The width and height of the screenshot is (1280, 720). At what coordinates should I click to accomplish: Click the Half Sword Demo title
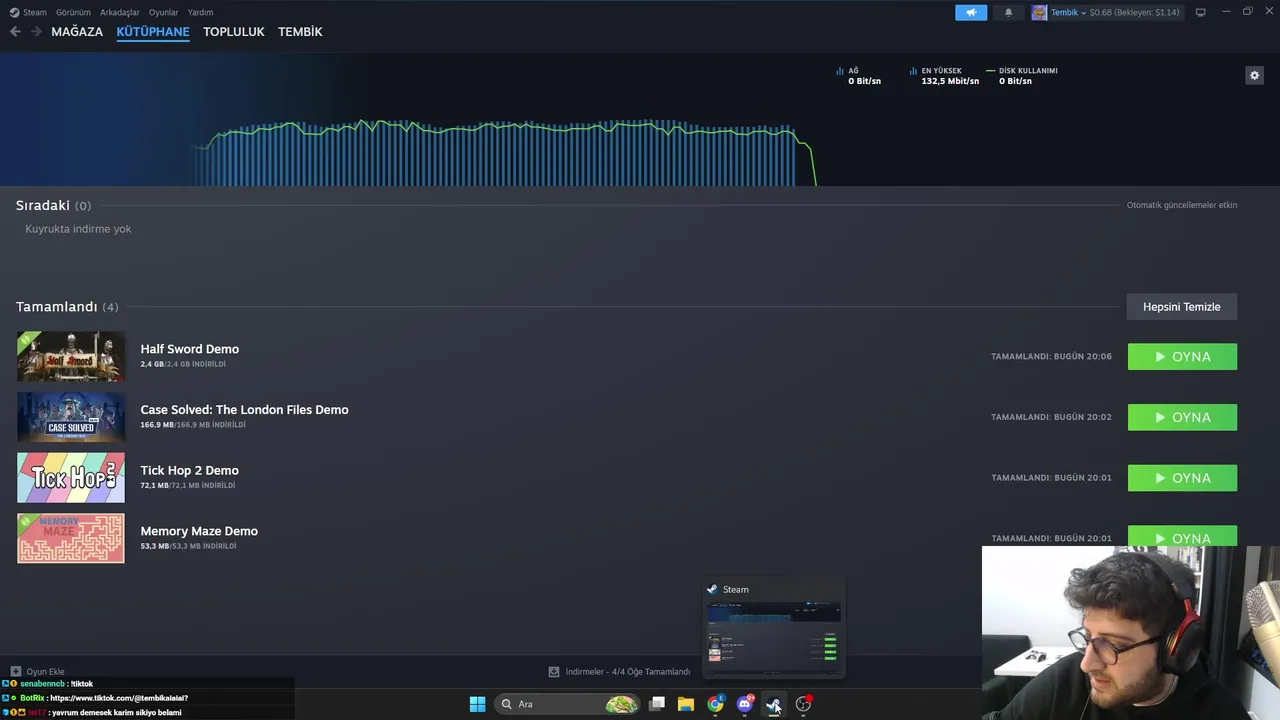(x=189, y=349)
